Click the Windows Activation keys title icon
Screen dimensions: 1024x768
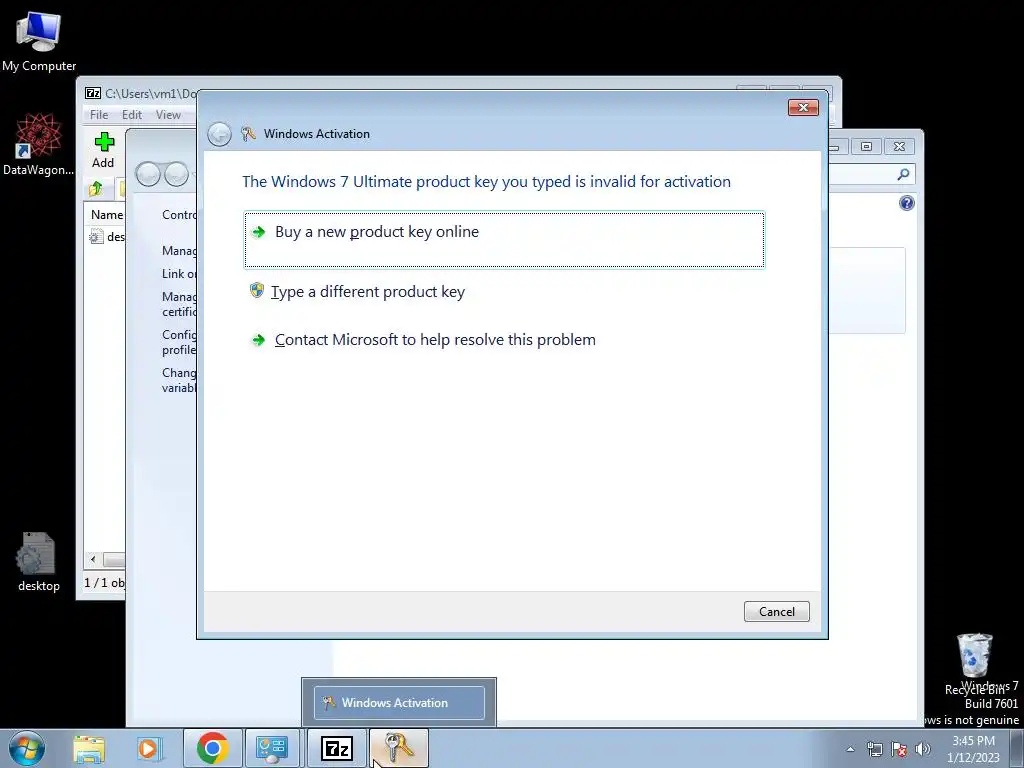(x=248, y=134)
